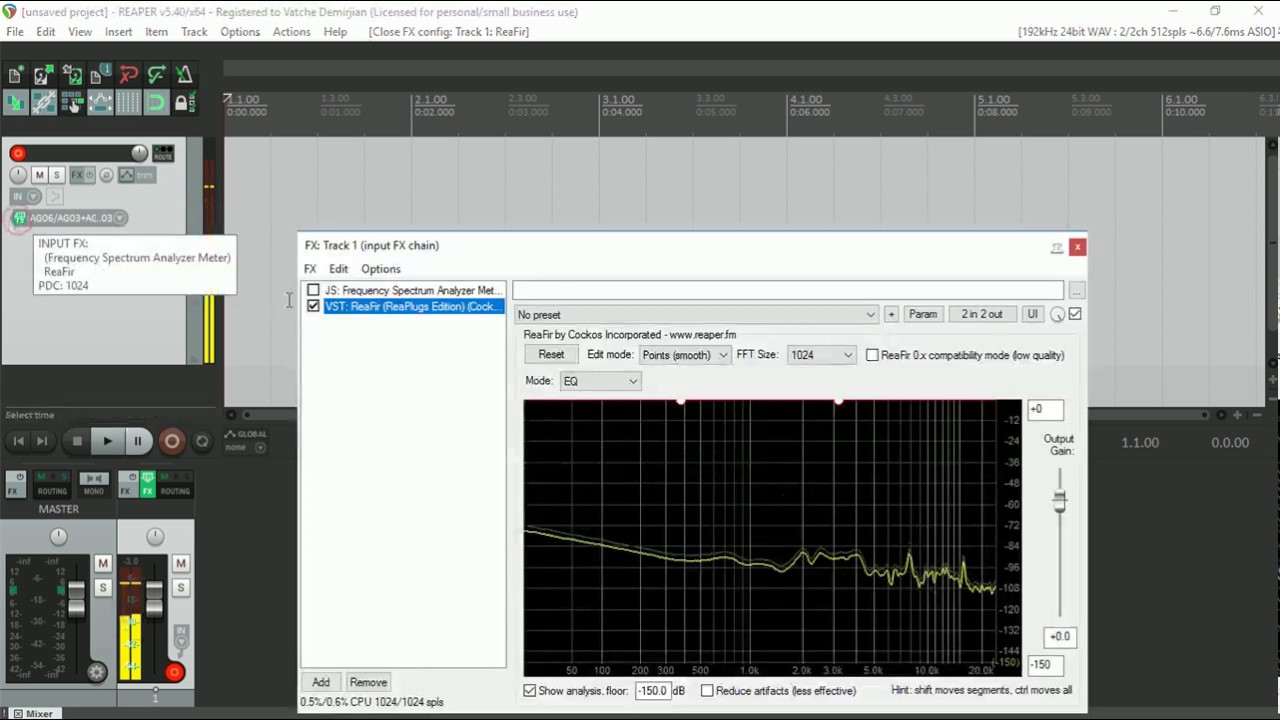Toggle Show analysis floor checkbox
Screen dimensions: 1280x720
530,690
